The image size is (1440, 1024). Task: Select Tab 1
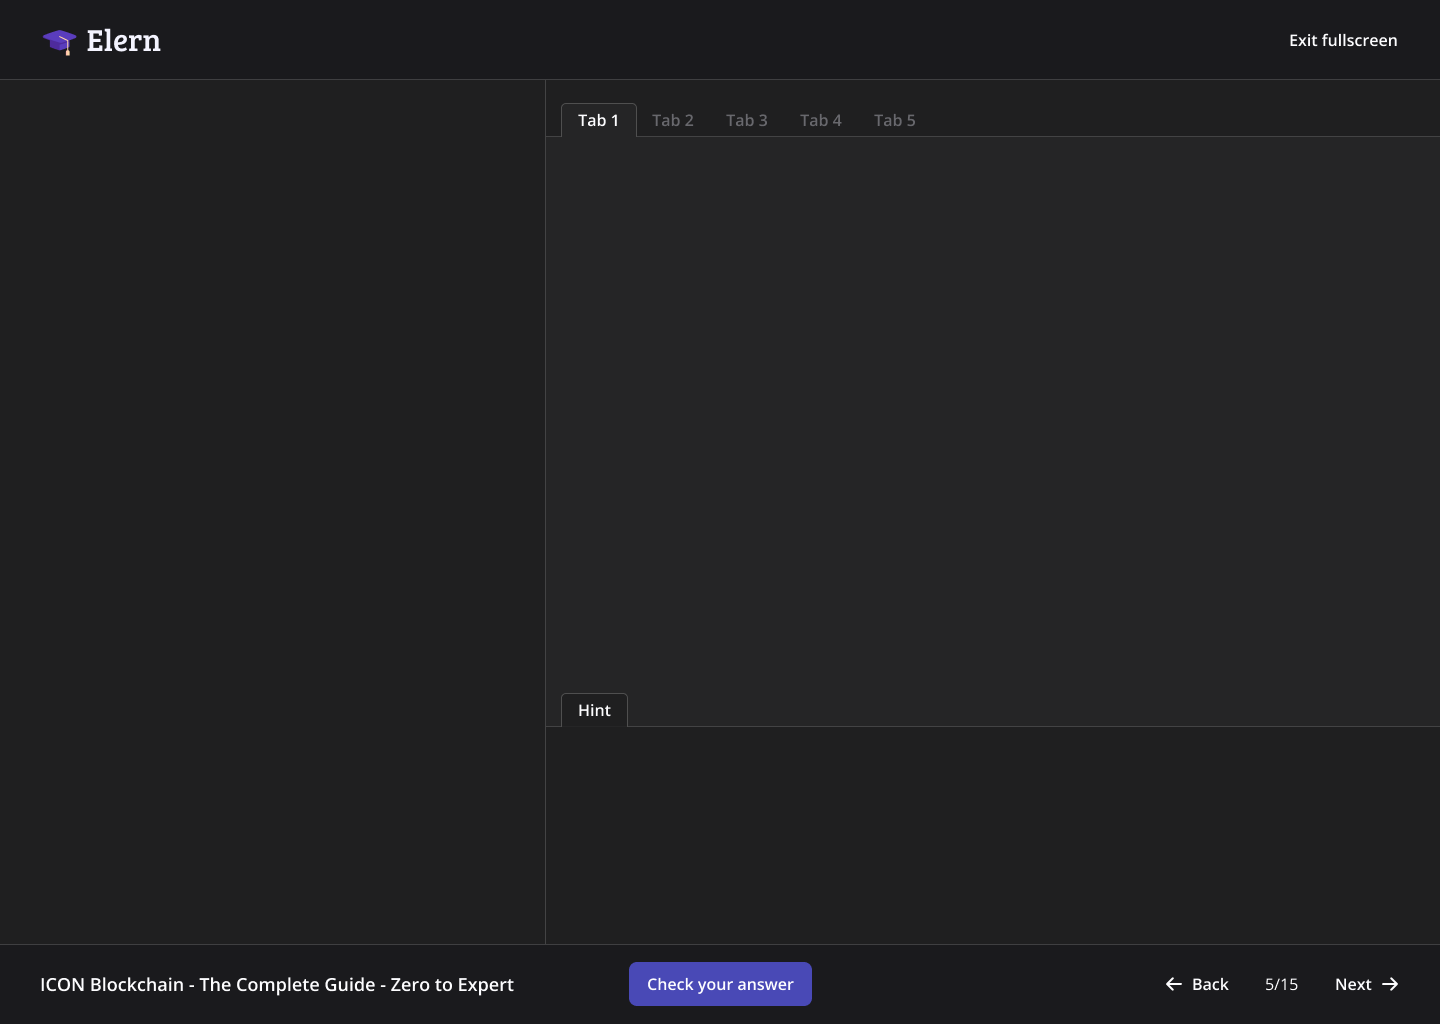pos(598,120)
